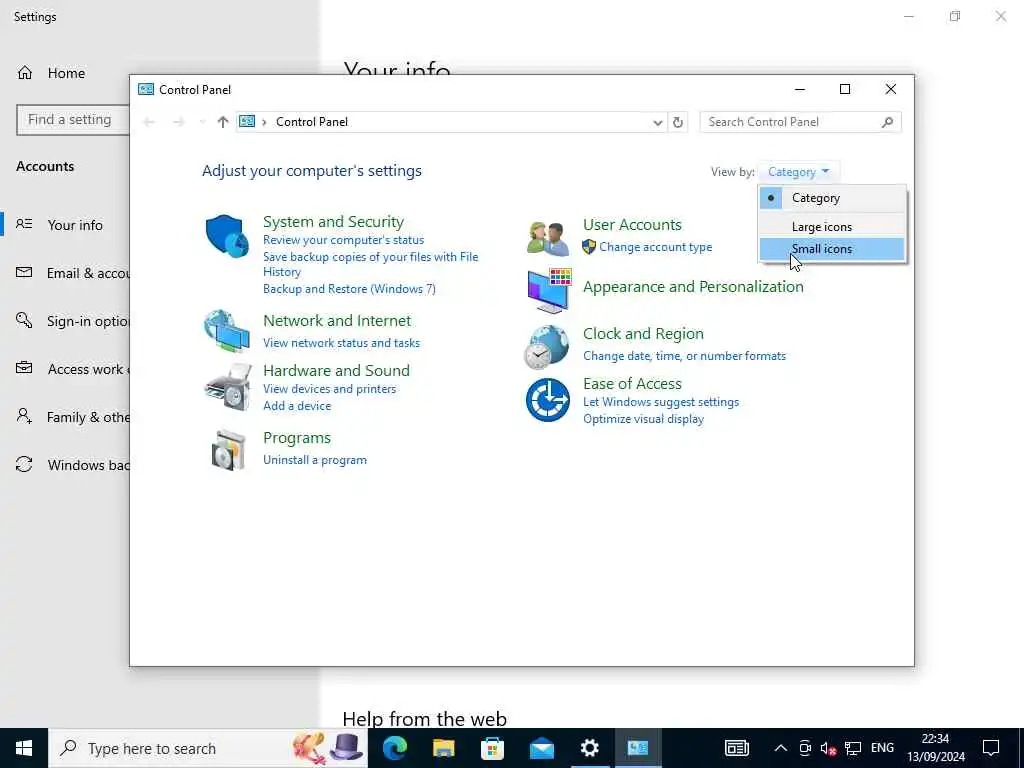Click Save backup copies with File History

[x=370, y=264]
